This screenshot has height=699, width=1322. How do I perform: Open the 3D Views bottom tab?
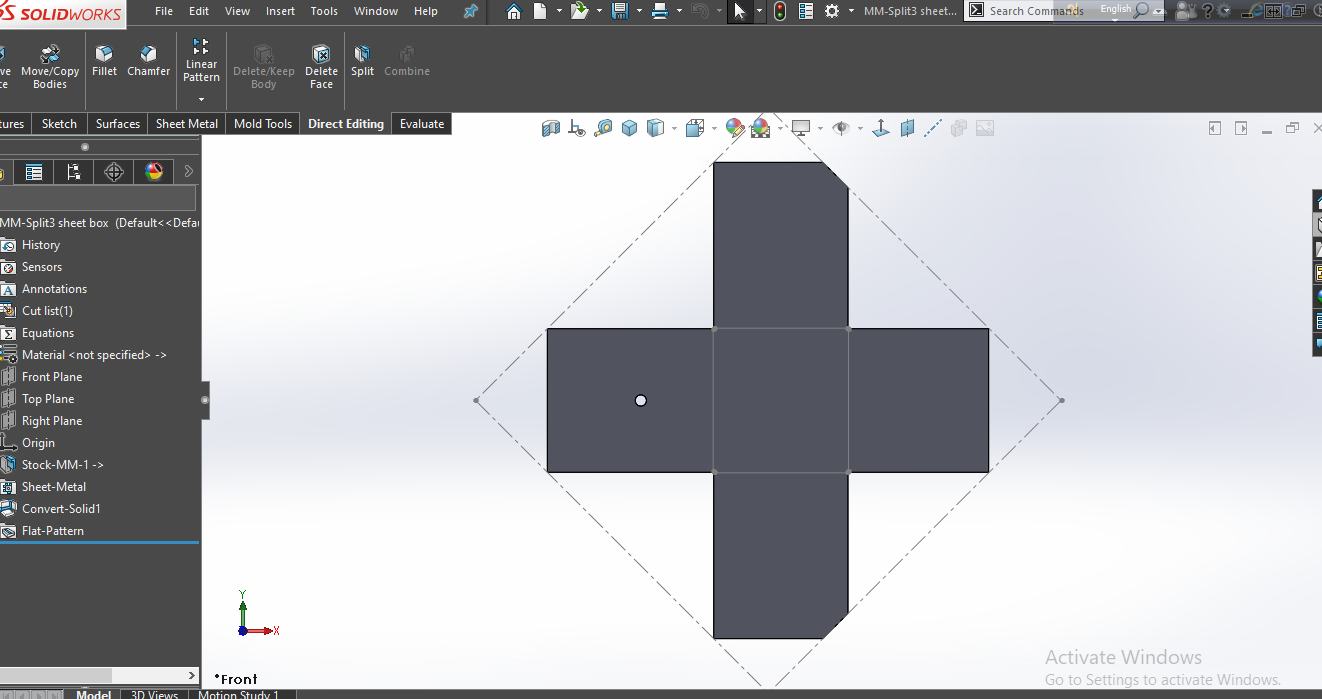(x=155, y=694)
